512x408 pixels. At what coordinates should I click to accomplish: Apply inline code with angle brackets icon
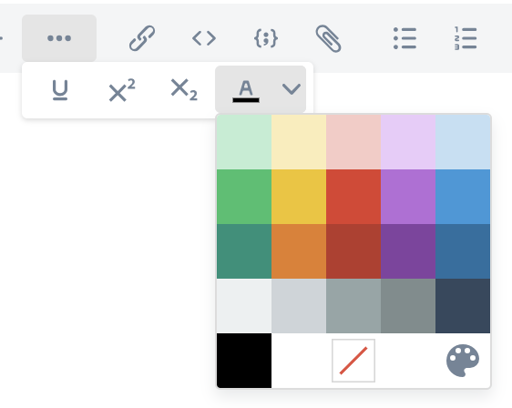(x=204, y=38)
